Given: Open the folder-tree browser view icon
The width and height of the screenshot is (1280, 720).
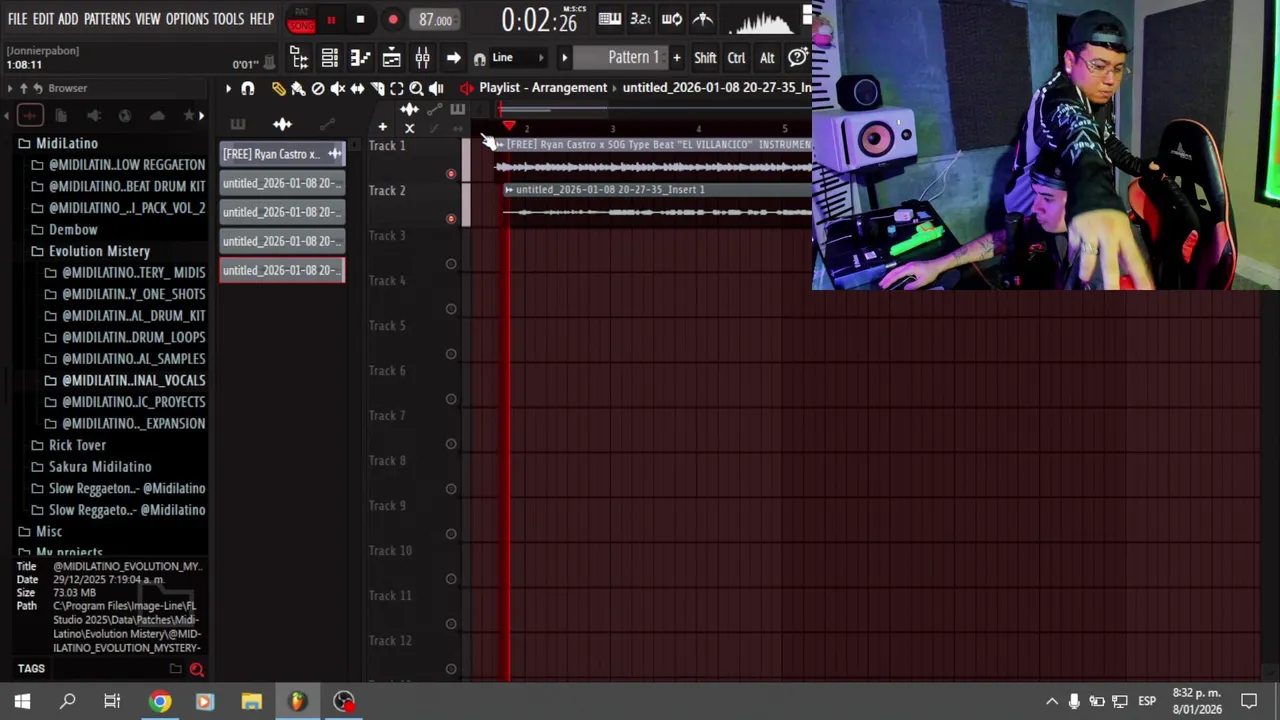Looking at the screenshot, I should 299,58.
